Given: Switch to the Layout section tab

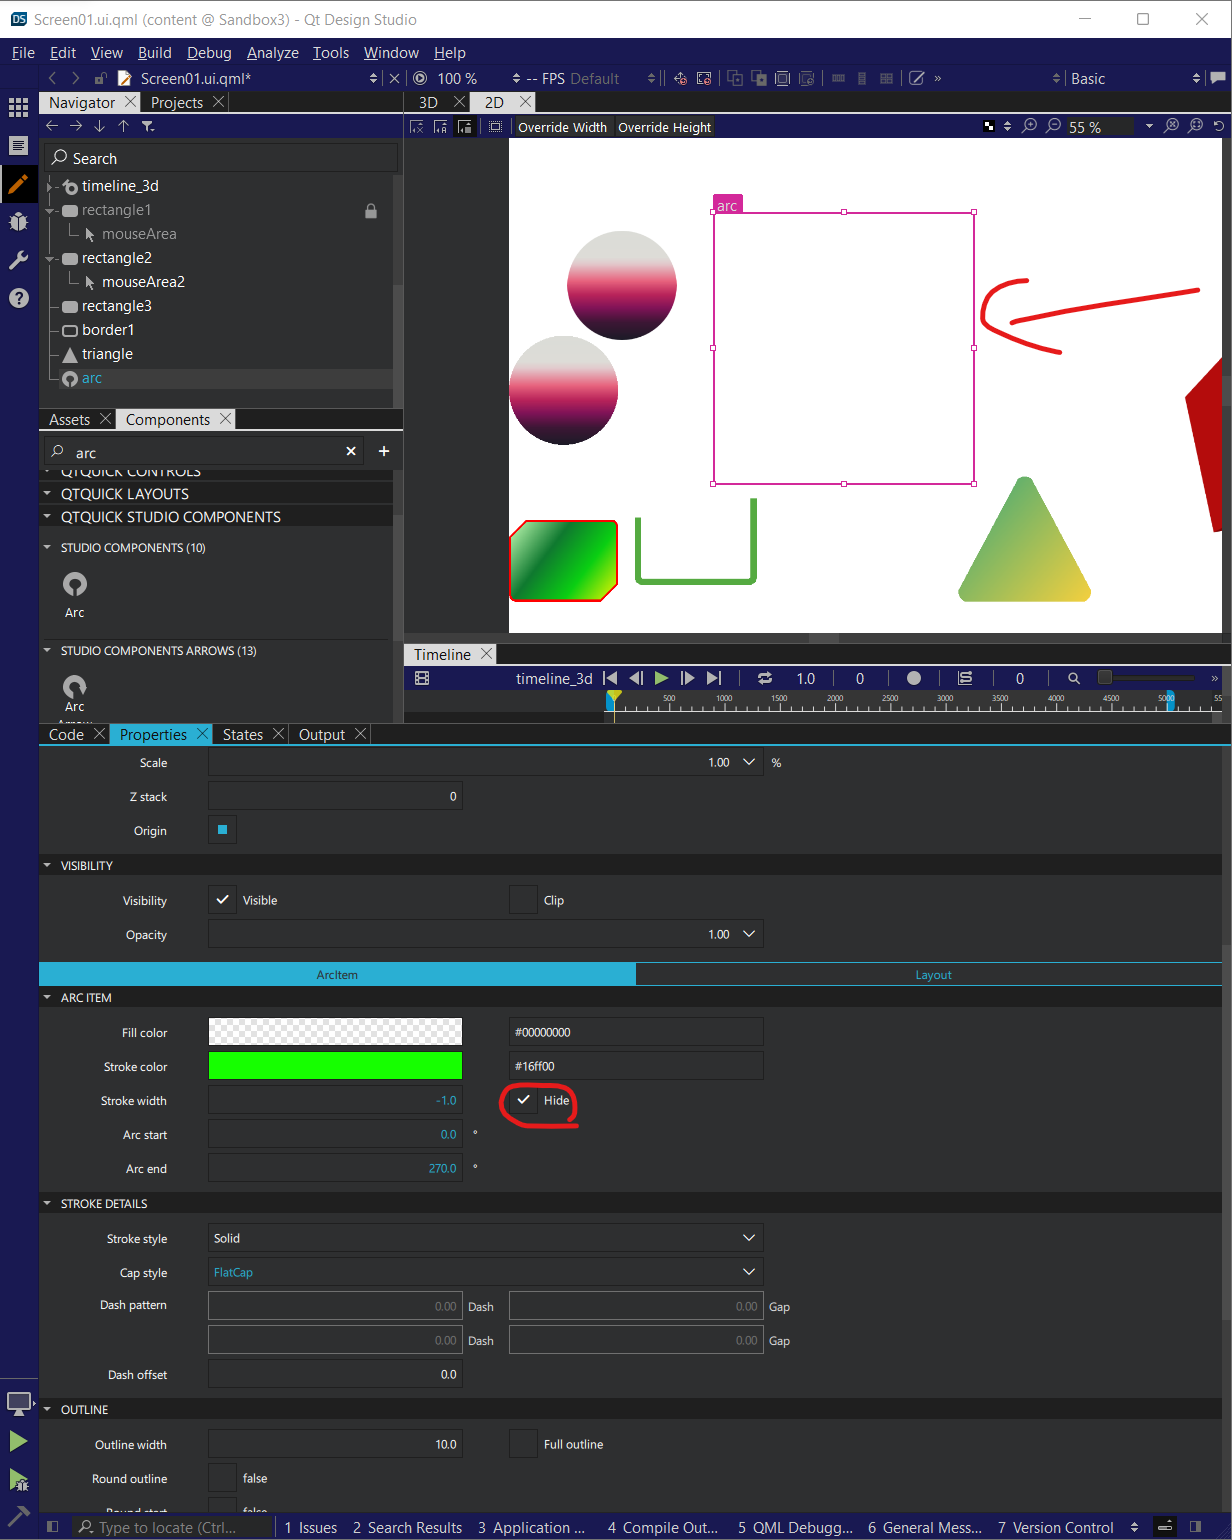Looking at the screenshot, I should tap(932, 975).
